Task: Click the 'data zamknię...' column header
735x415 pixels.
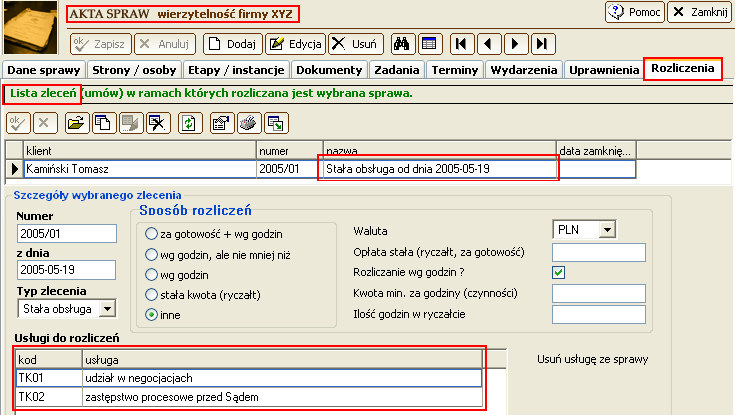Action: (x=596, y=151)
